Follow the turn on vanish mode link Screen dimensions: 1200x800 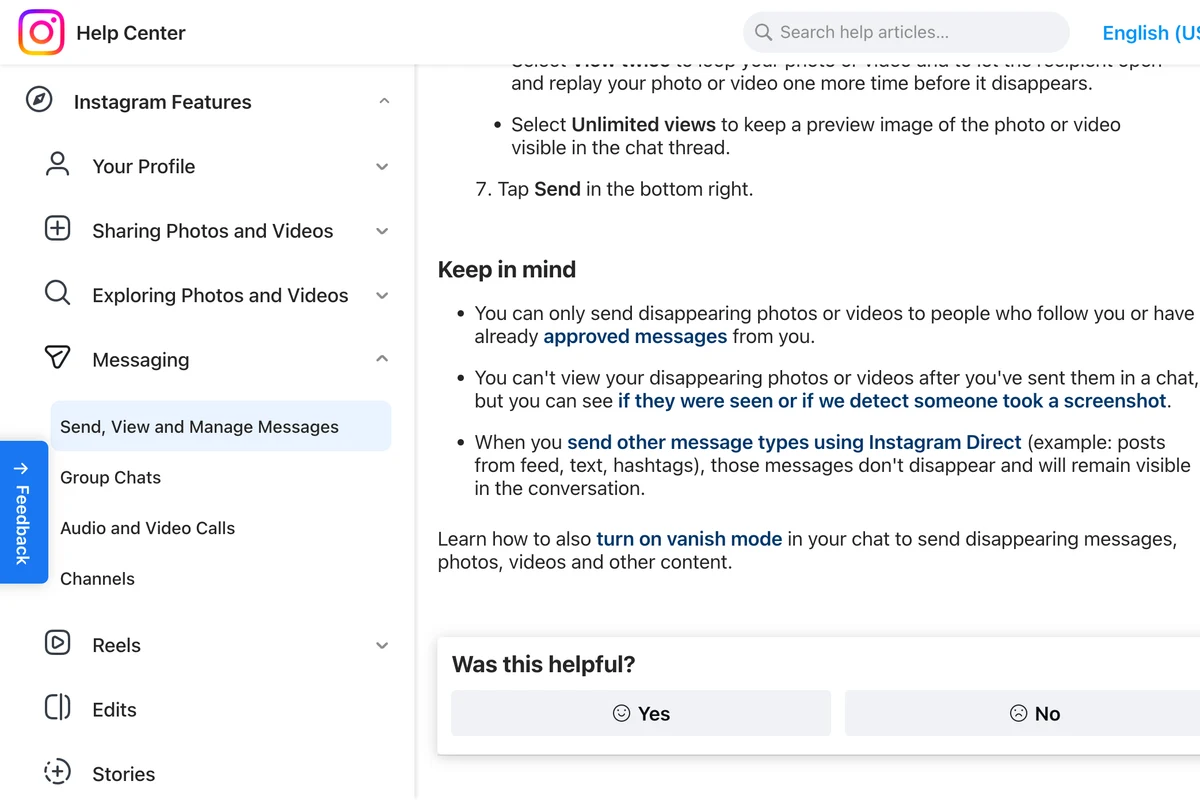coord(689,539)
